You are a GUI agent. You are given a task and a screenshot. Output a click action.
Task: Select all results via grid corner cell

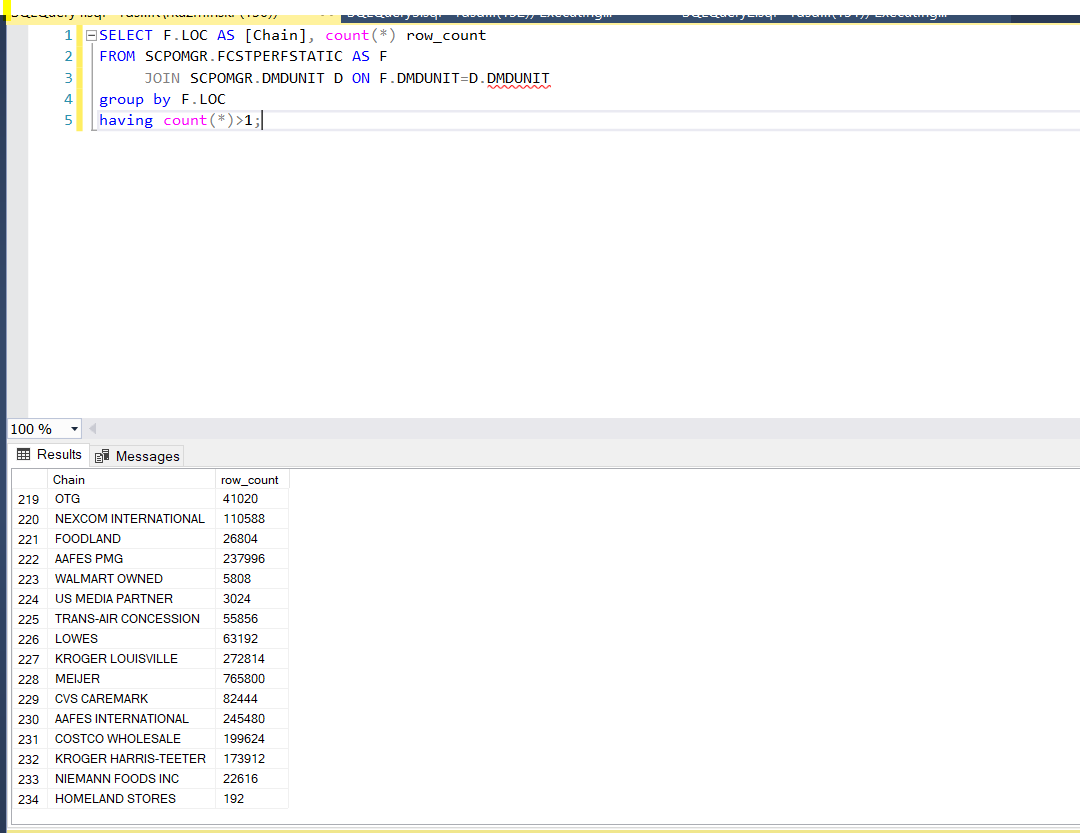[x=28, y=480]
